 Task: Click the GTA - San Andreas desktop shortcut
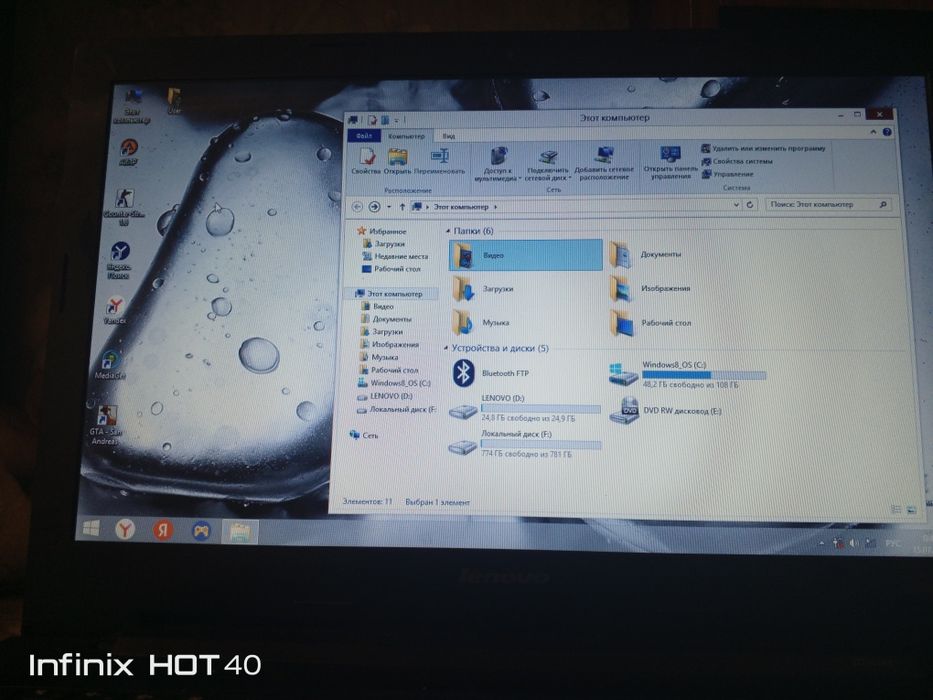coord(106,425)
